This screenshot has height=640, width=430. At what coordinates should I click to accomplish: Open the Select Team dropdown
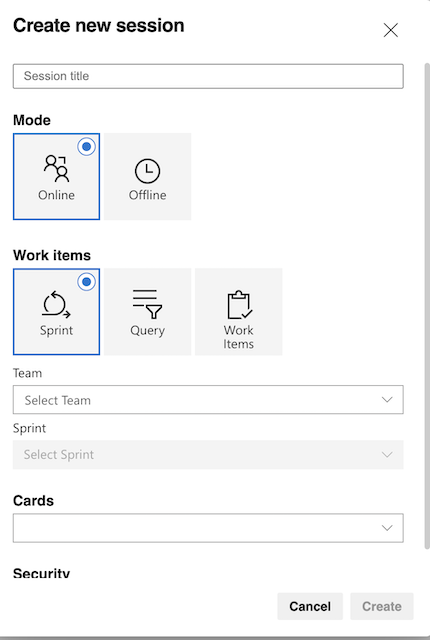tap(208, 400)
